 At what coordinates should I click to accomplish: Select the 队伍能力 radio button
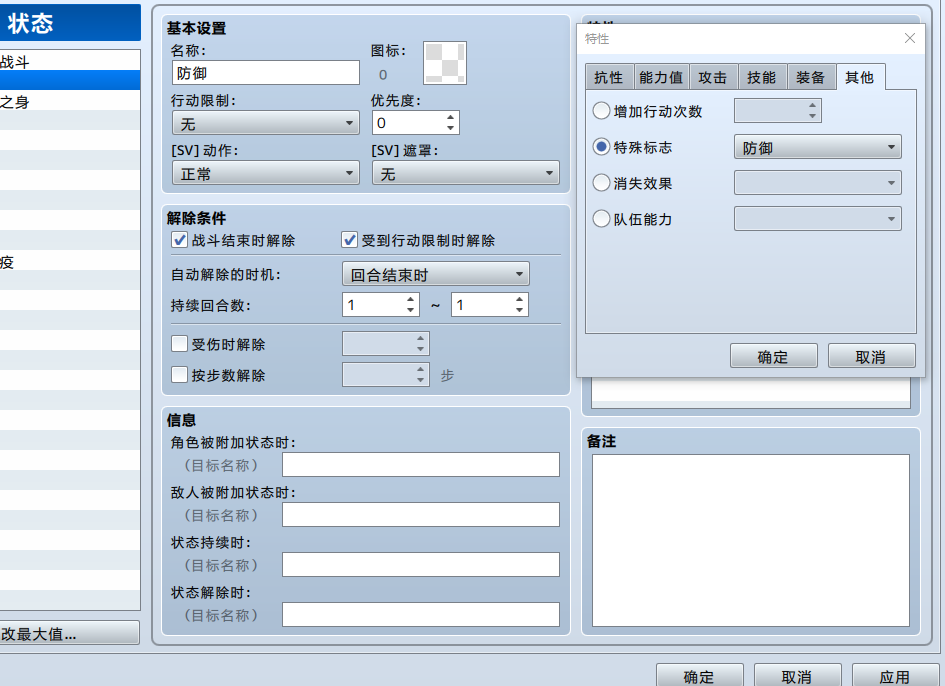click(x=601, y=218)
